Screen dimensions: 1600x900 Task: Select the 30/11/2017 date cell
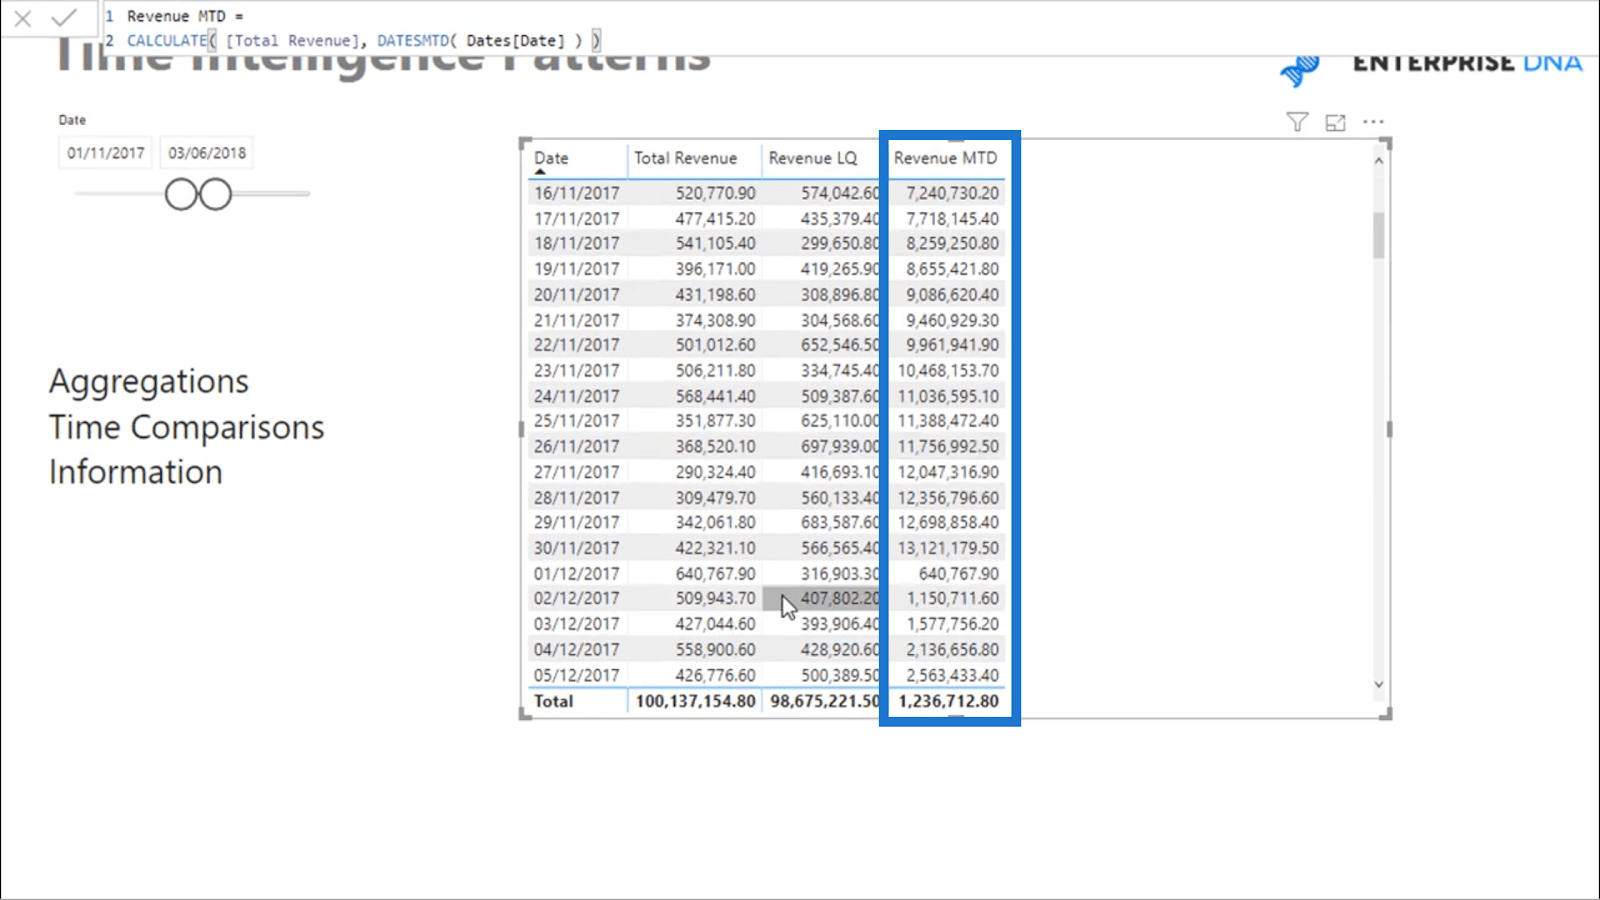point(576,548)
